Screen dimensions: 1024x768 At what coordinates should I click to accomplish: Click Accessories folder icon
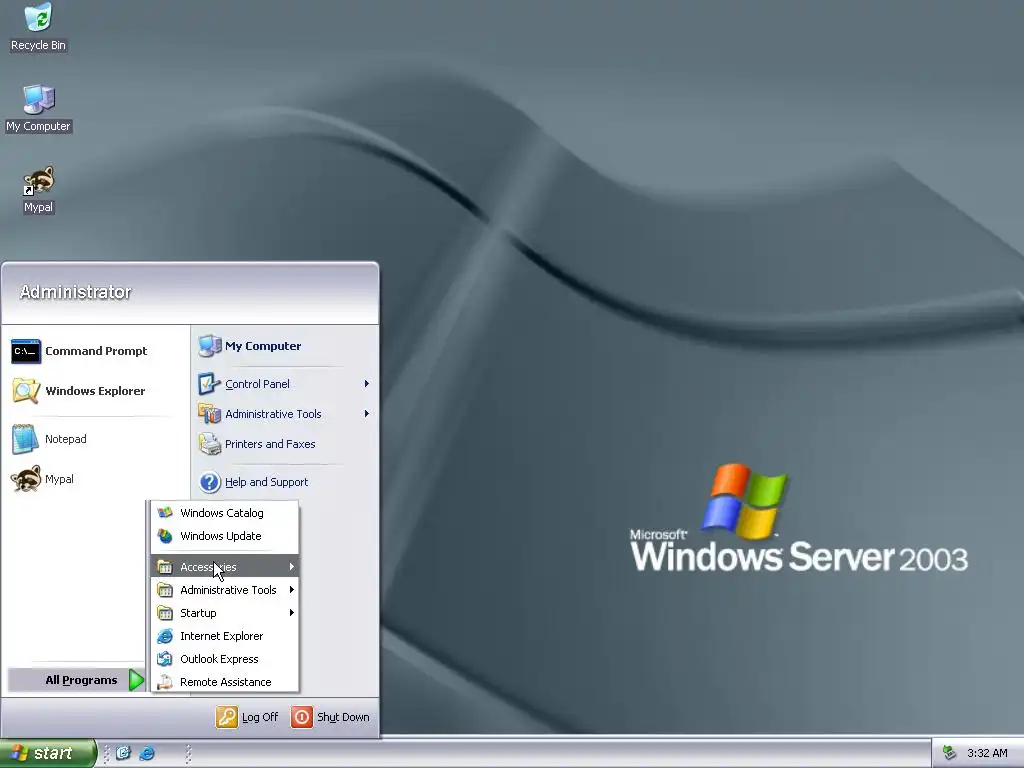point(165,567)
